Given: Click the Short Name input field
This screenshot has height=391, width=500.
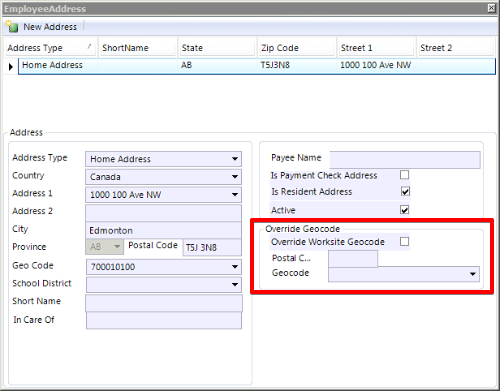Looking at the screenshot, I should point(164,303).
